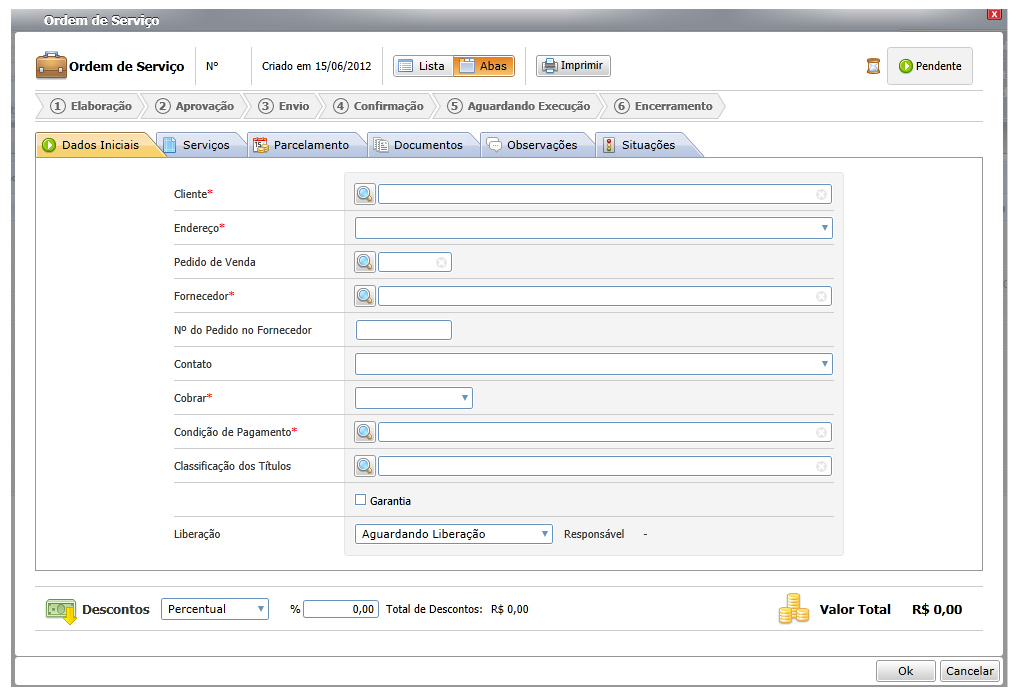Clear the Cliente field with its x icon
The image size is (1011, 698).
tap(821, 195)
